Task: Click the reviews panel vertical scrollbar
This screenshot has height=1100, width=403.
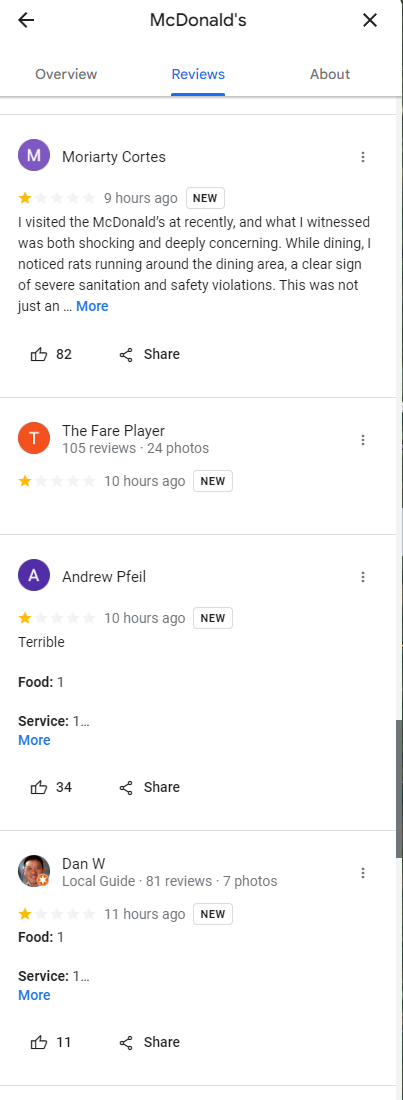Action: [x=399, y=789]
